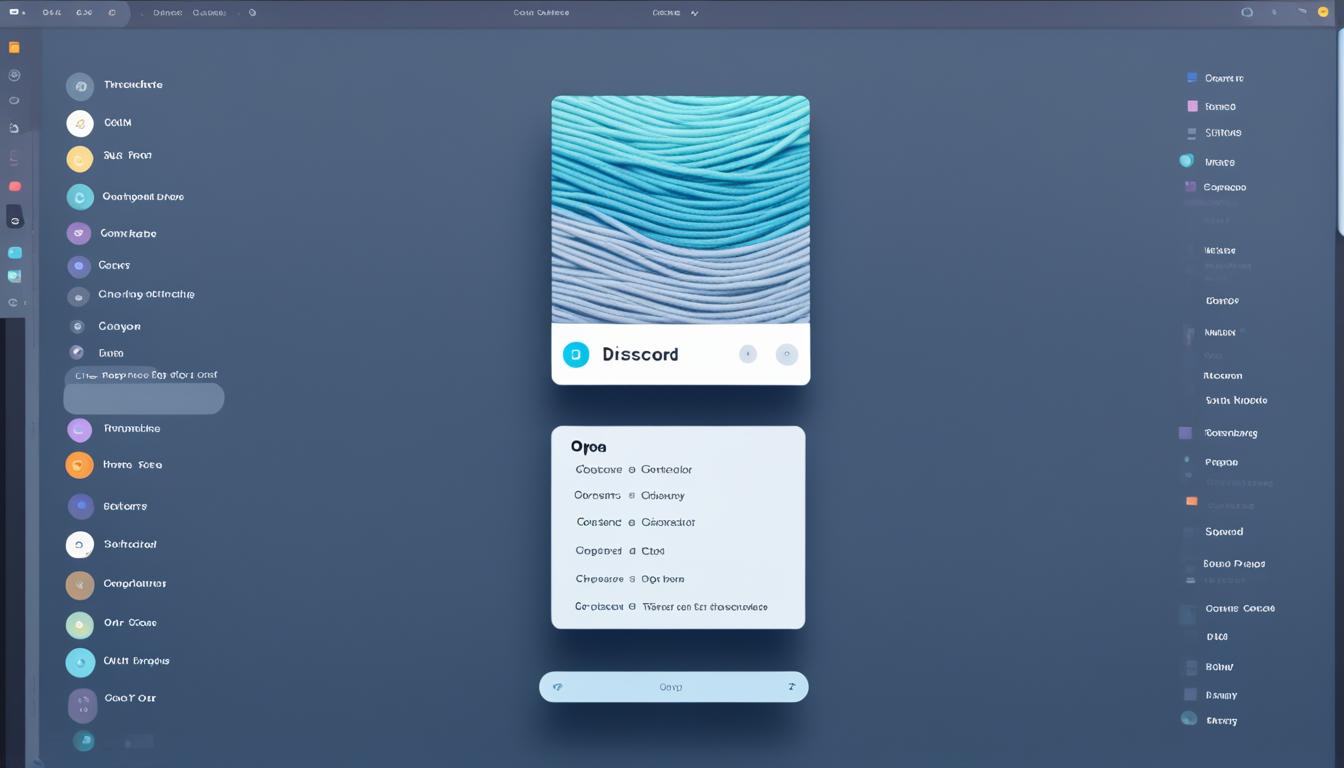Click the orange square icon in far-left dock

pyautogui.click(x=14, y=47)
